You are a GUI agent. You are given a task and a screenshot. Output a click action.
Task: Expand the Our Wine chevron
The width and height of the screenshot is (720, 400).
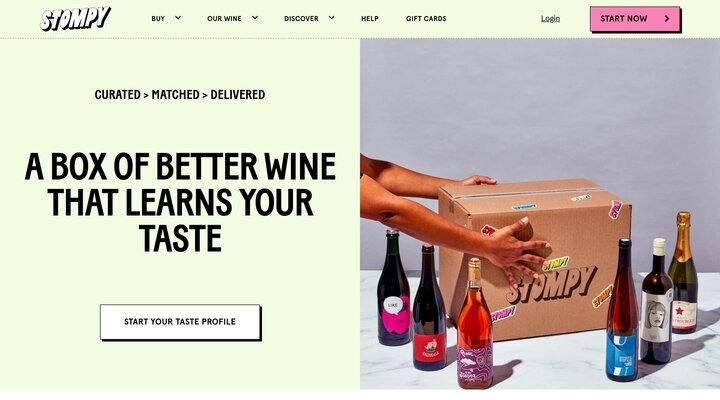(x=255, y=18)
